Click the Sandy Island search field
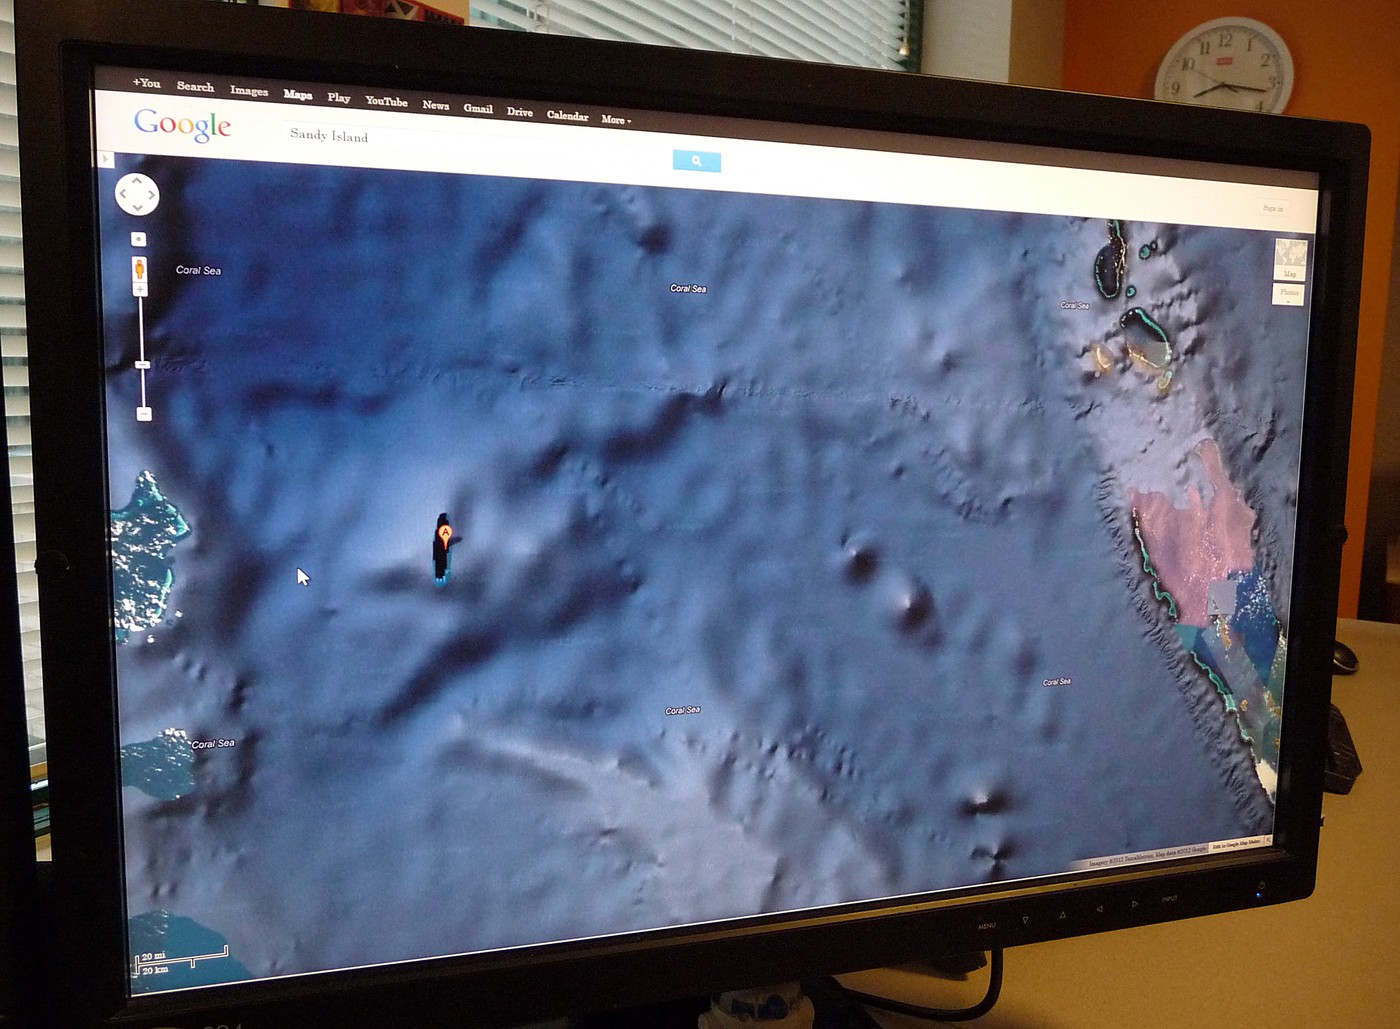Viewport: 1400px width, 1029px height. pos(478,143)
